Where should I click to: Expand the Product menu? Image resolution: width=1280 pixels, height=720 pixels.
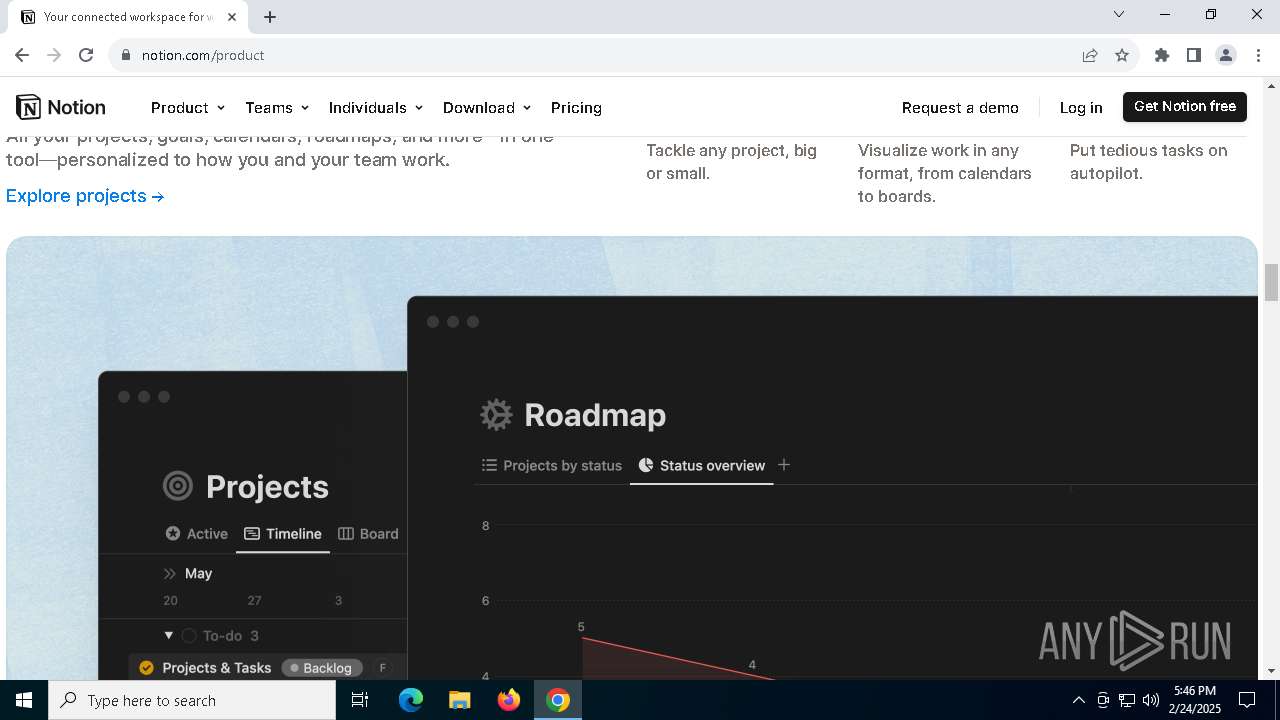(188, 107)
